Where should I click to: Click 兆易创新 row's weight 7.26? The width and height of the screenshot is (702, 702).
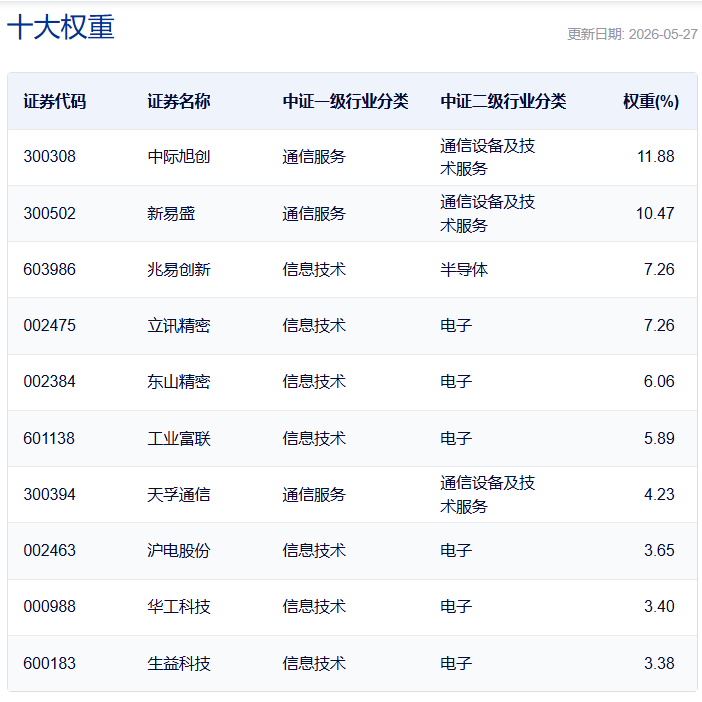pos(659,270)
